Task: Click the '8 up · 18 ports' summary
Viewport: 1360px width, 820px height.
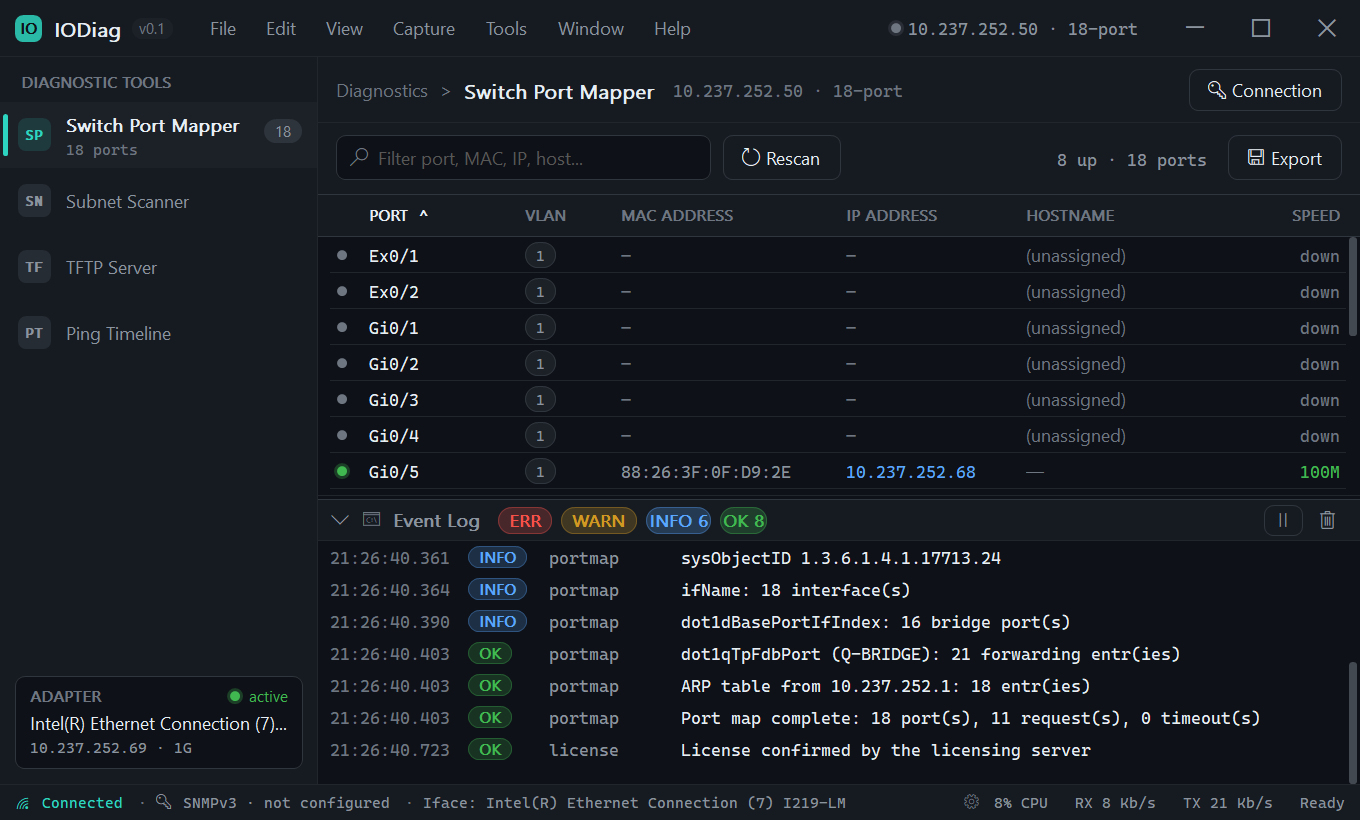Action: point(1131,160)
